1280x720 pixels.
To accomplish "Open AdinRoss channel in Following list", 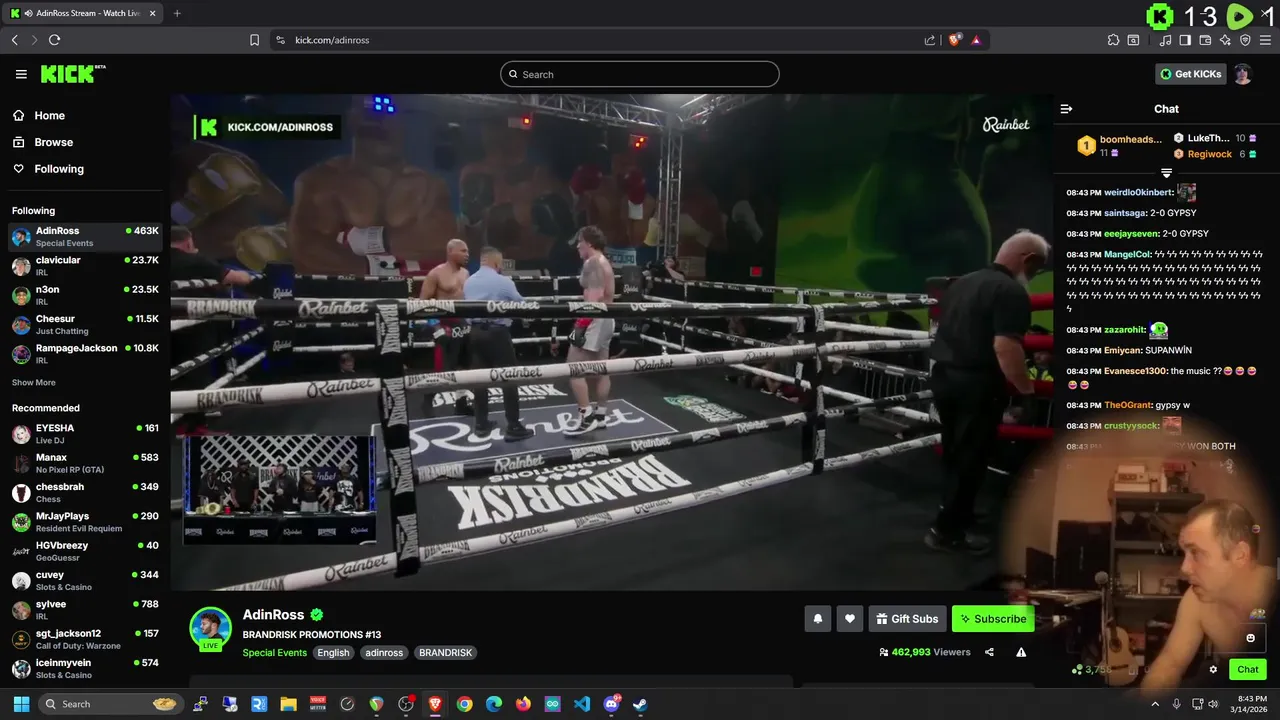I will click(x=85, y=236).
